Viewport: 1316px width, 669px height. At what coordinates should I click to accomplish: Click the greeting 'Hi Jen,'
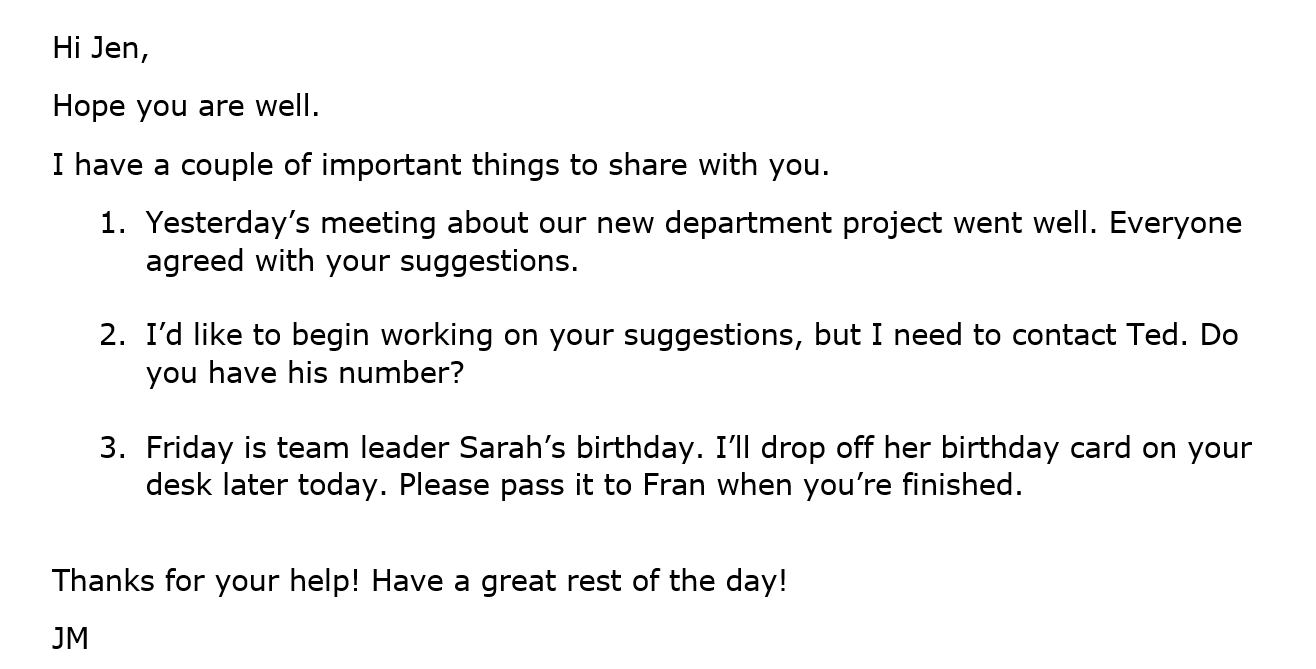click(100, 48)
